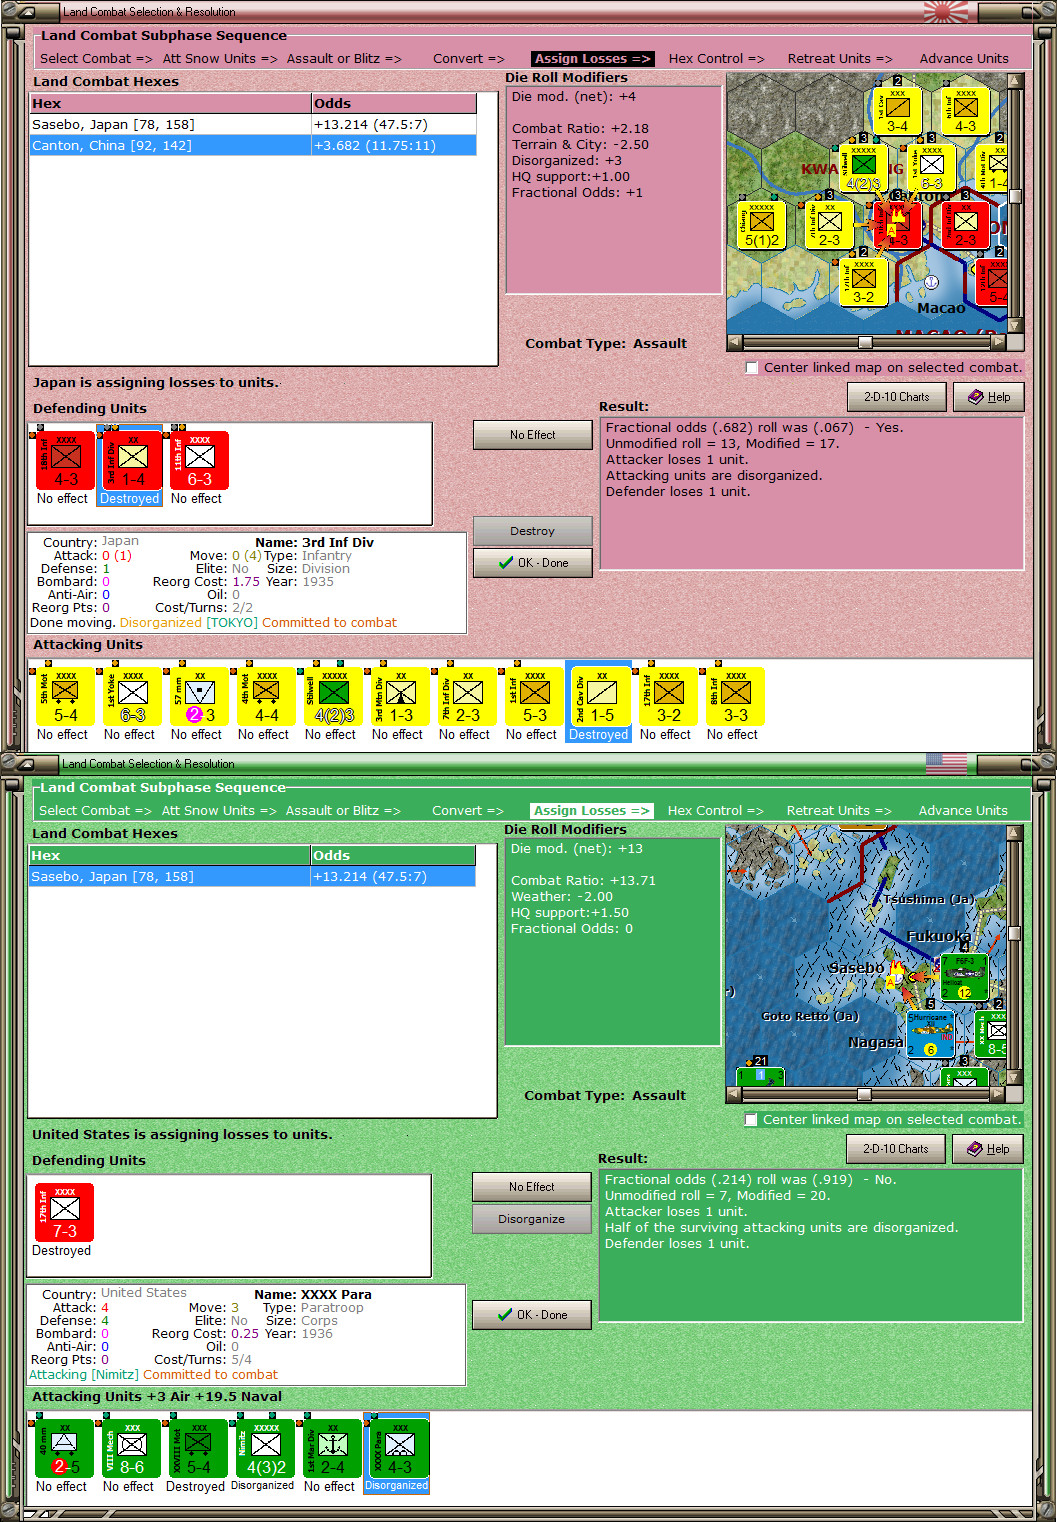Click Advance Units step in US window
1057x1522 pixels.
coord(963,811)
